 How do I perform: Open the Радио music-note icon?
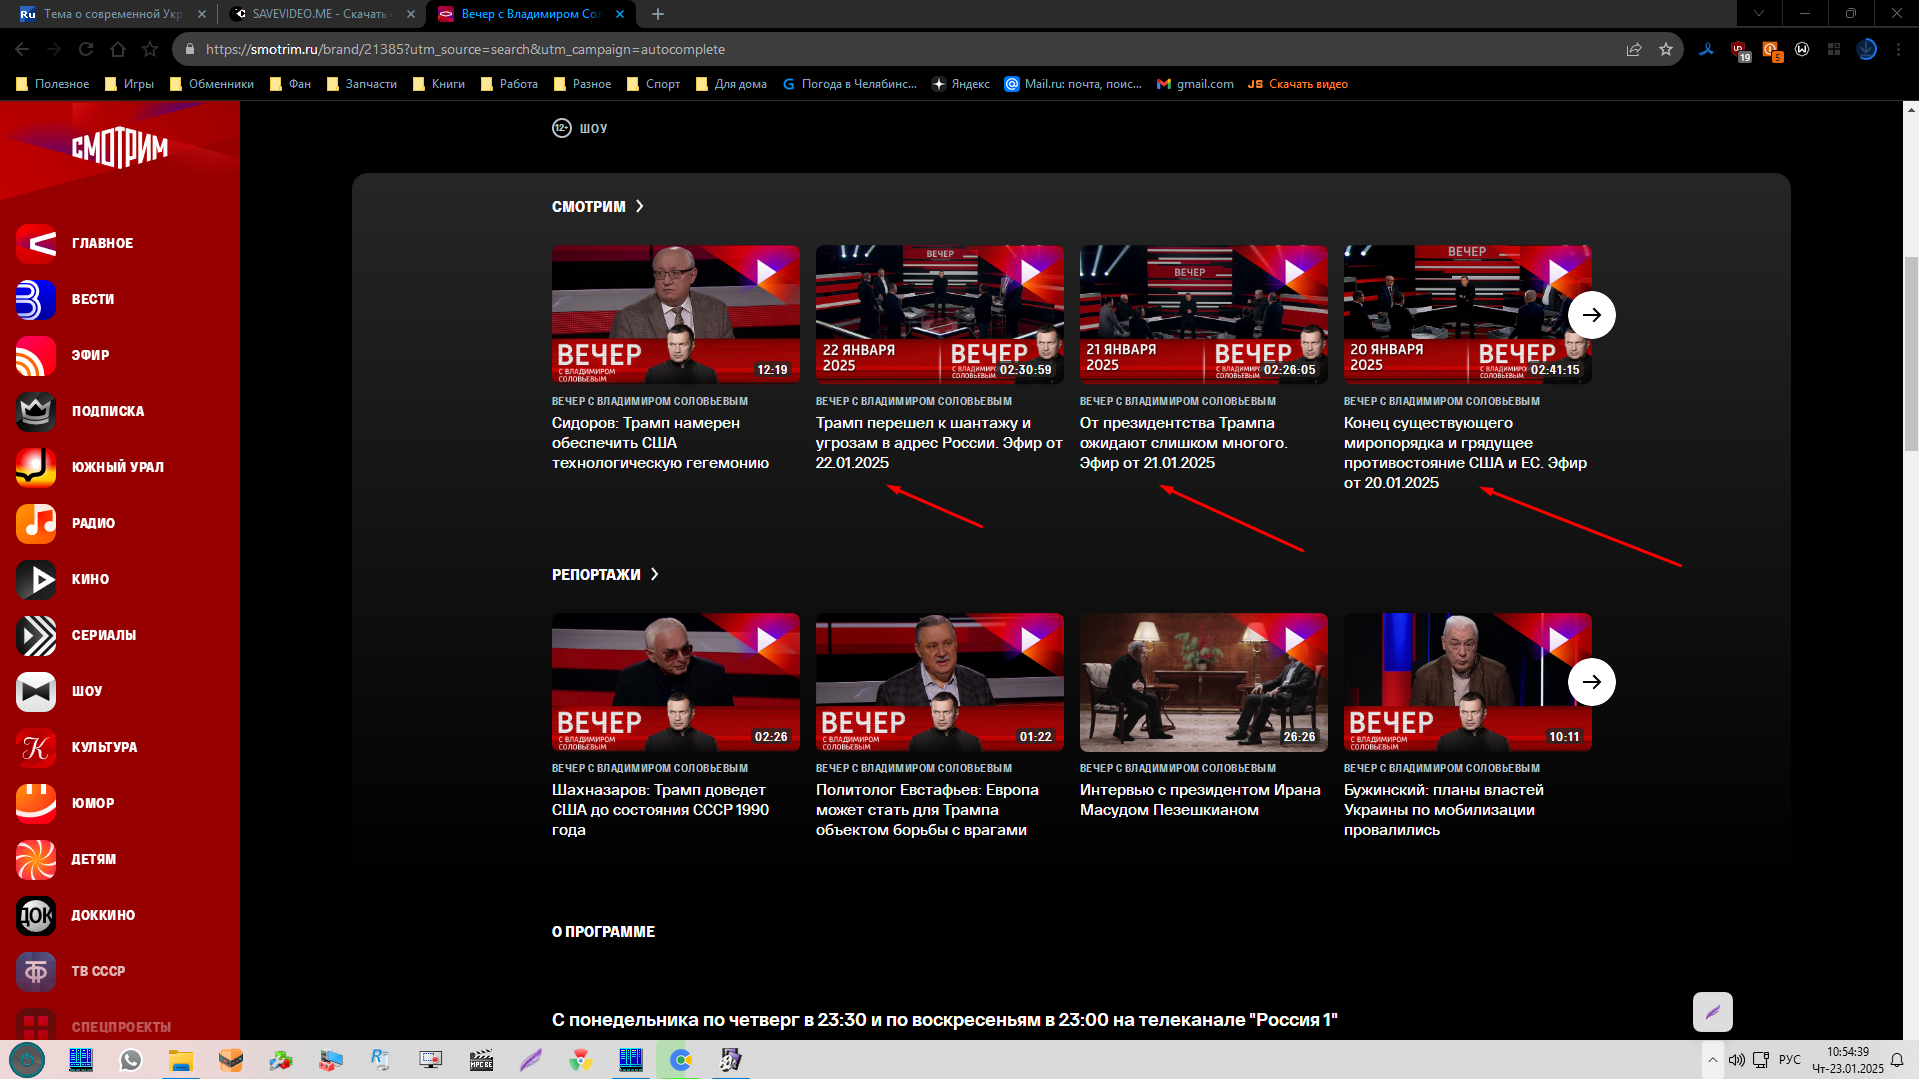coord(36,523)
